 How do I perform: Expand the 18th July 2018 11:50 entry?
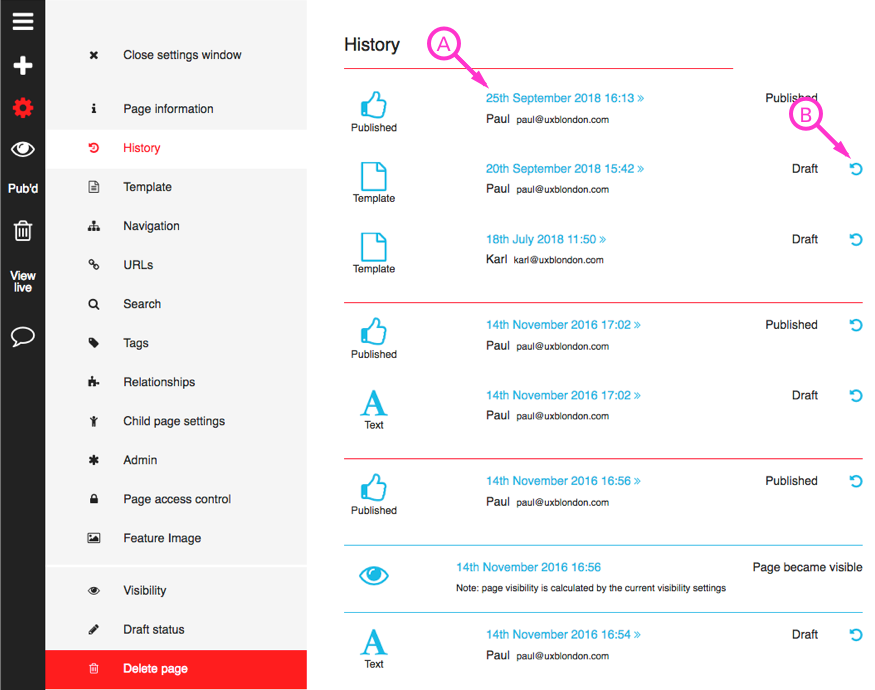pos(546,239)
